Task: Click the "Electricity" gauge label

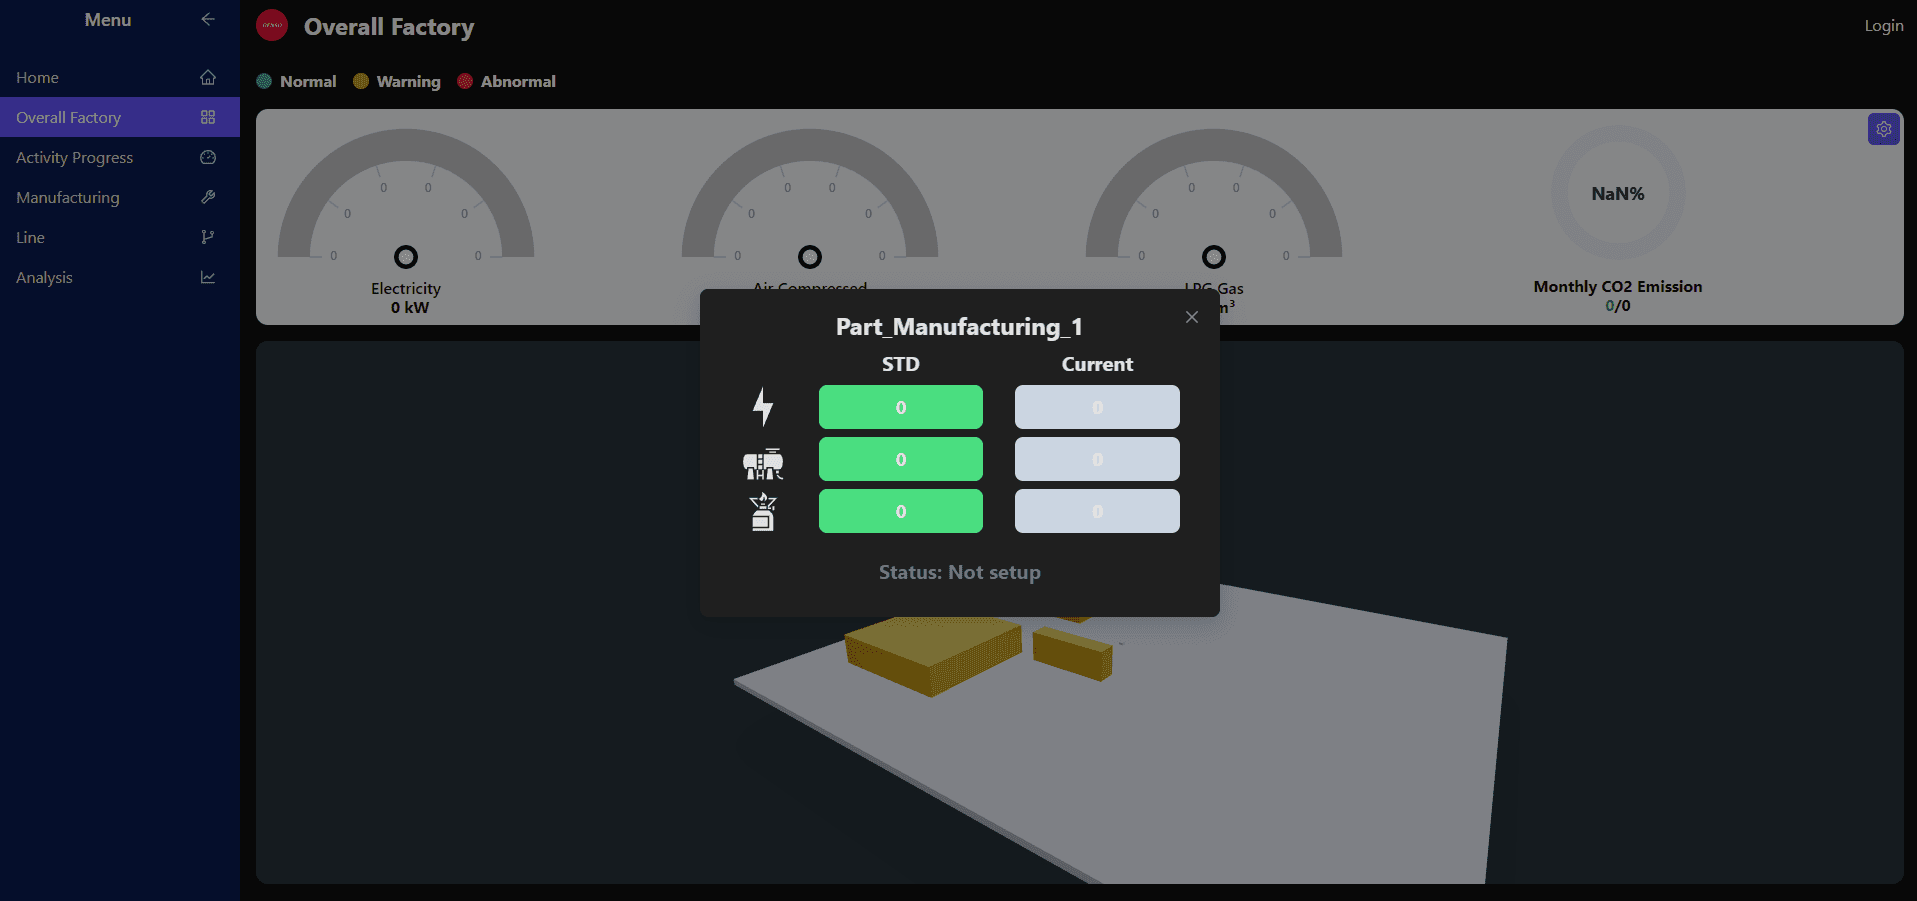Action: (x=406, y=288)
